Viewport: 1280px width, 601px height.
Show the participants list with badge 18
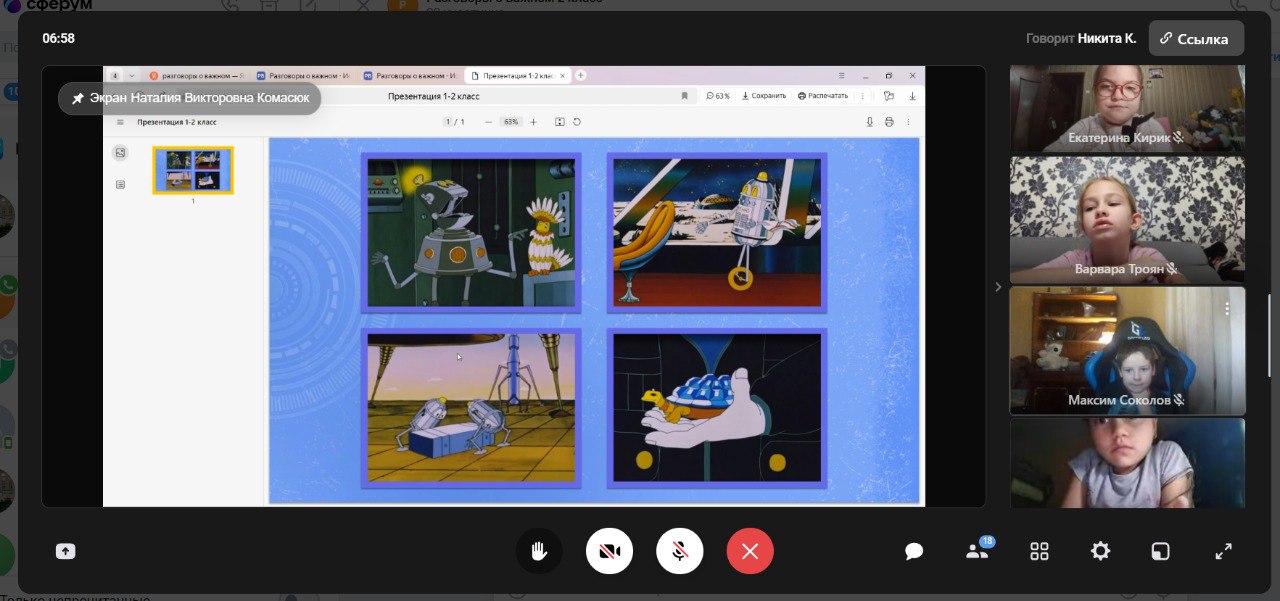[x=977, y=550]
